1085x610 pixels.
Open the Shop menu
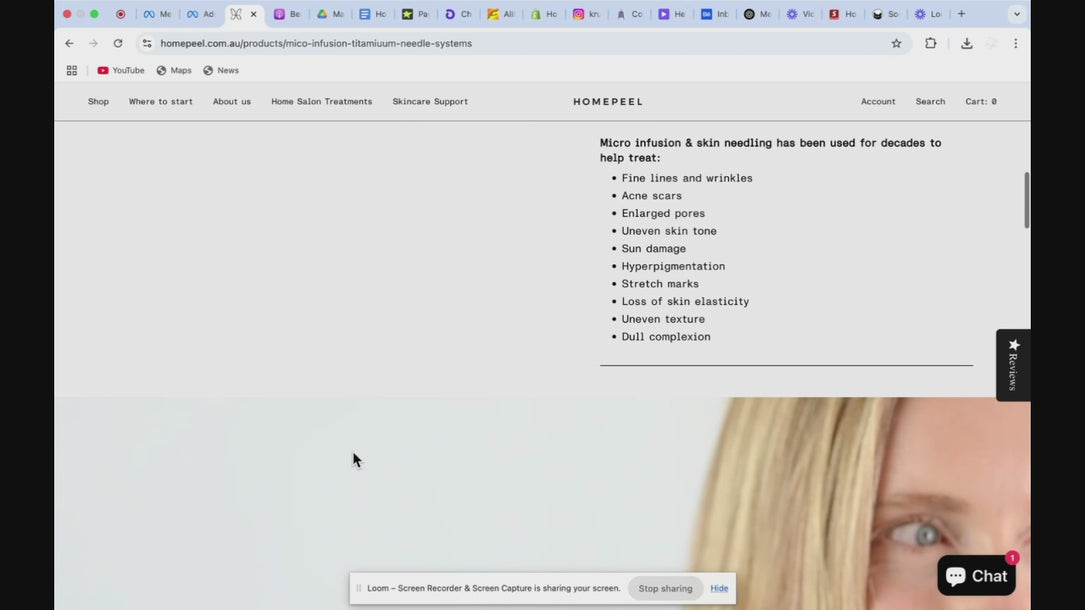click(98, 102)
